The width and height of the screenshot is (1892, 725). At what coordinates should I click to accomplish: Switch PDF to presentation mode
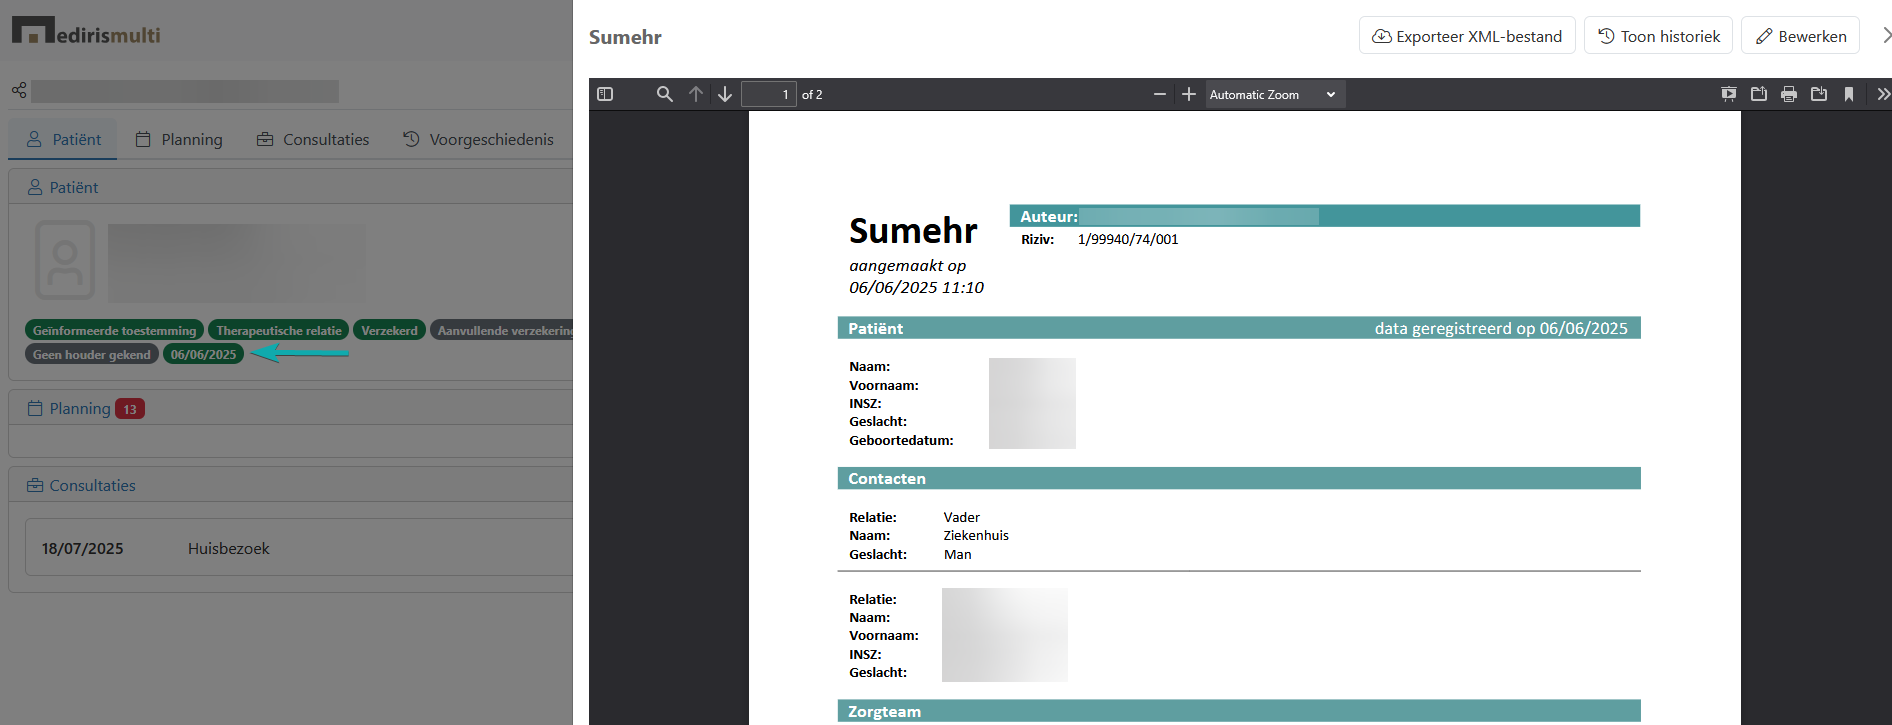pos(1729,94)
